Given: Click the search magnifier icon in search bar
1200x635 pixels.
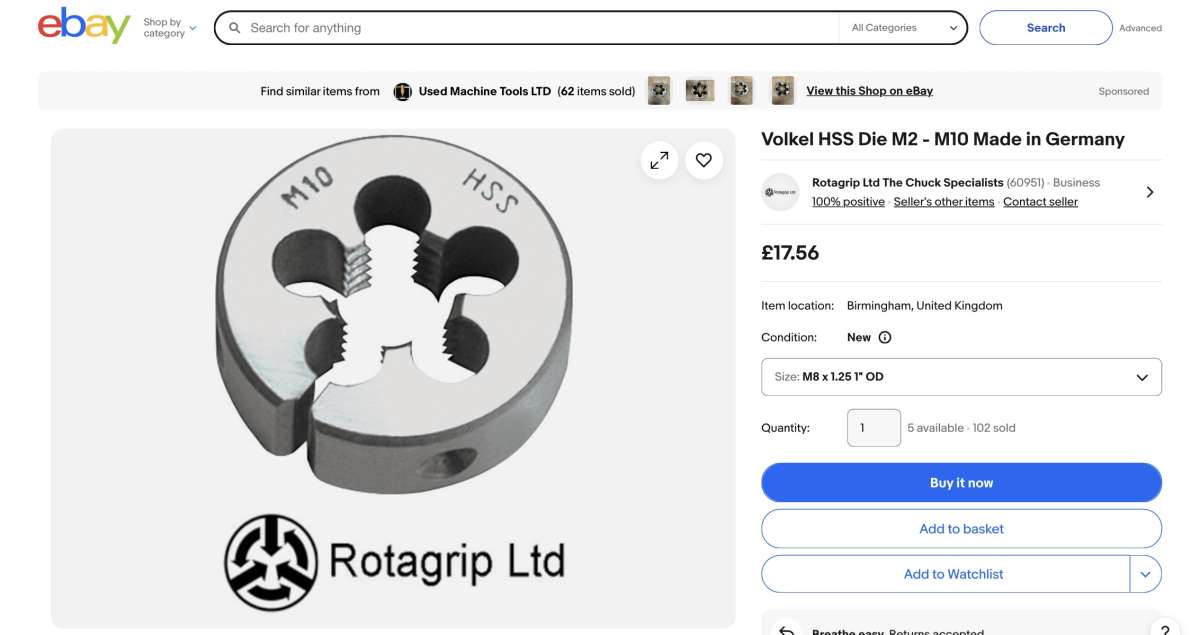Looking at the screenshot, I should [235, 28].
